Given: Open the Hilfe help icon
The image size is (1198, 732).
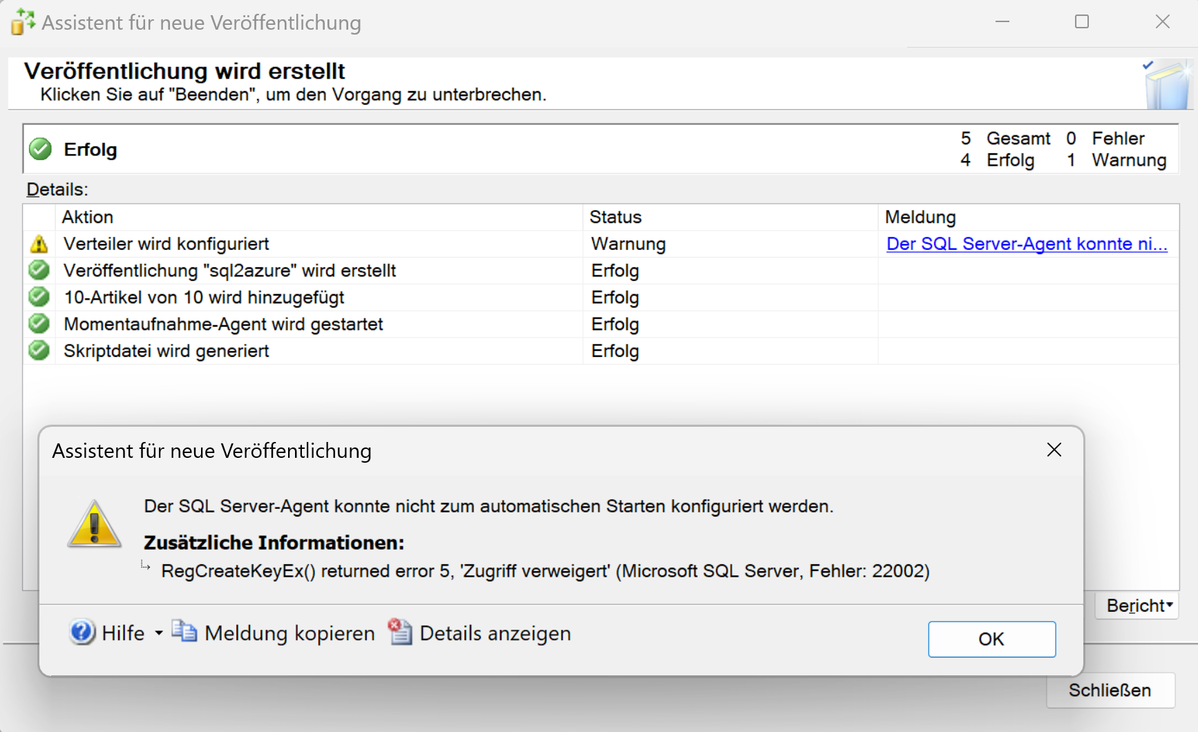Looking at the screenshot, I should 83,633.
